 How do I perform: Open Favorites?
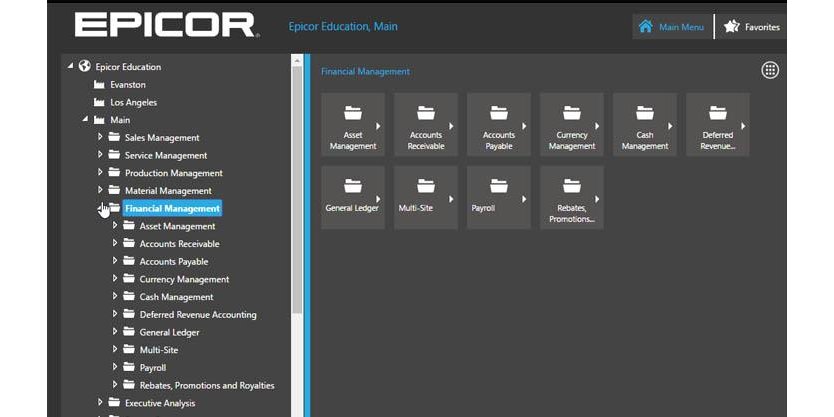point(752,27)
